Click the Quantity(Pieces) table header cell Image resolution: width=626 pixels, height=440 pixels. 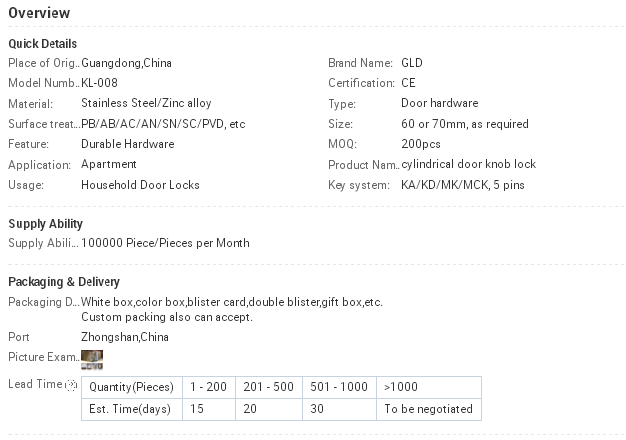pos(131,387)
